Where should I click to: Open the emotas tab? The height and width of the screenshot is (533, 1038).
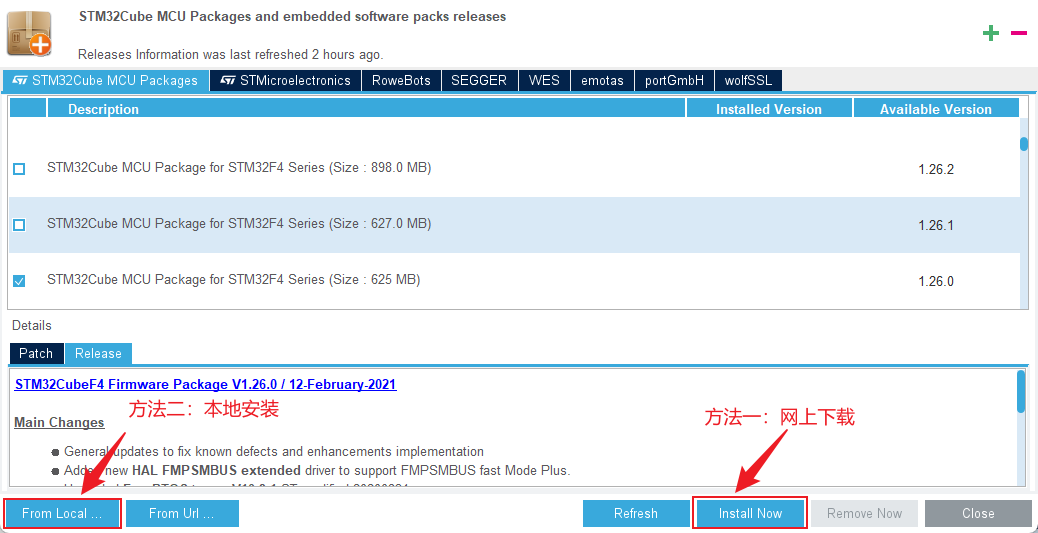(602, 81)
